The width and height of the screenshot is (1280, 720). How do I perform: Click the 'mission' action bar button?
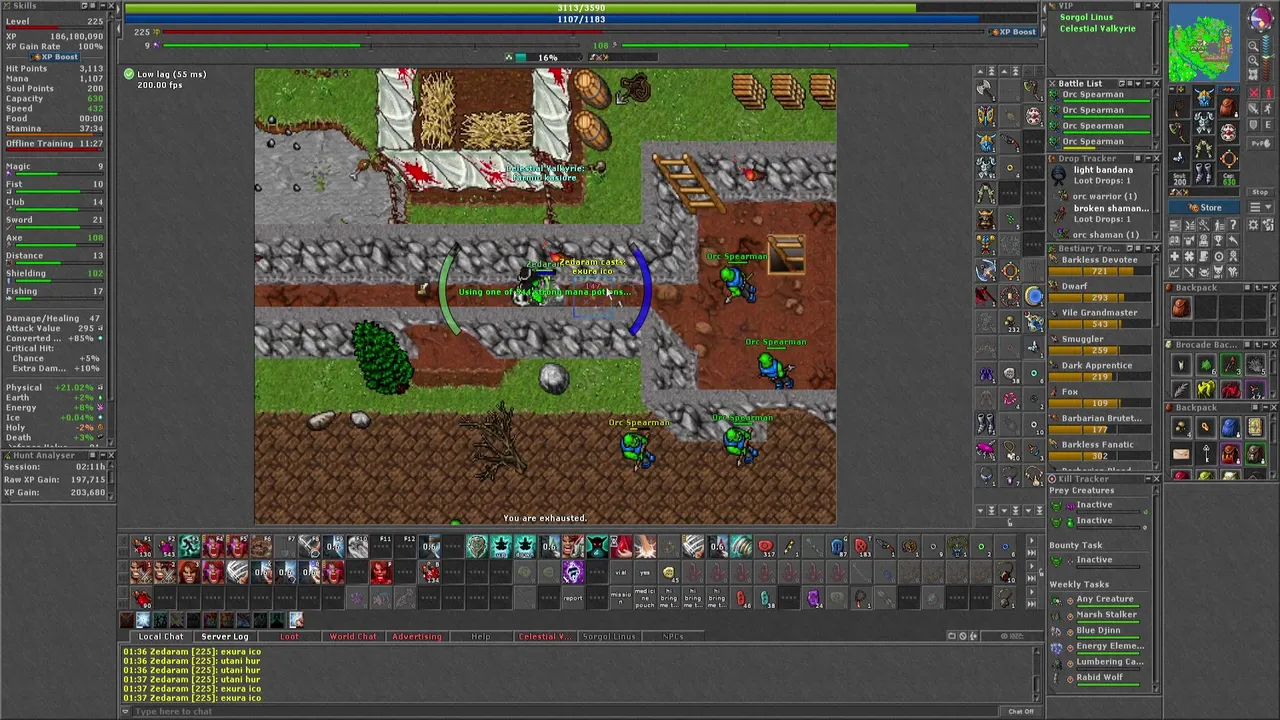[620, 598]
